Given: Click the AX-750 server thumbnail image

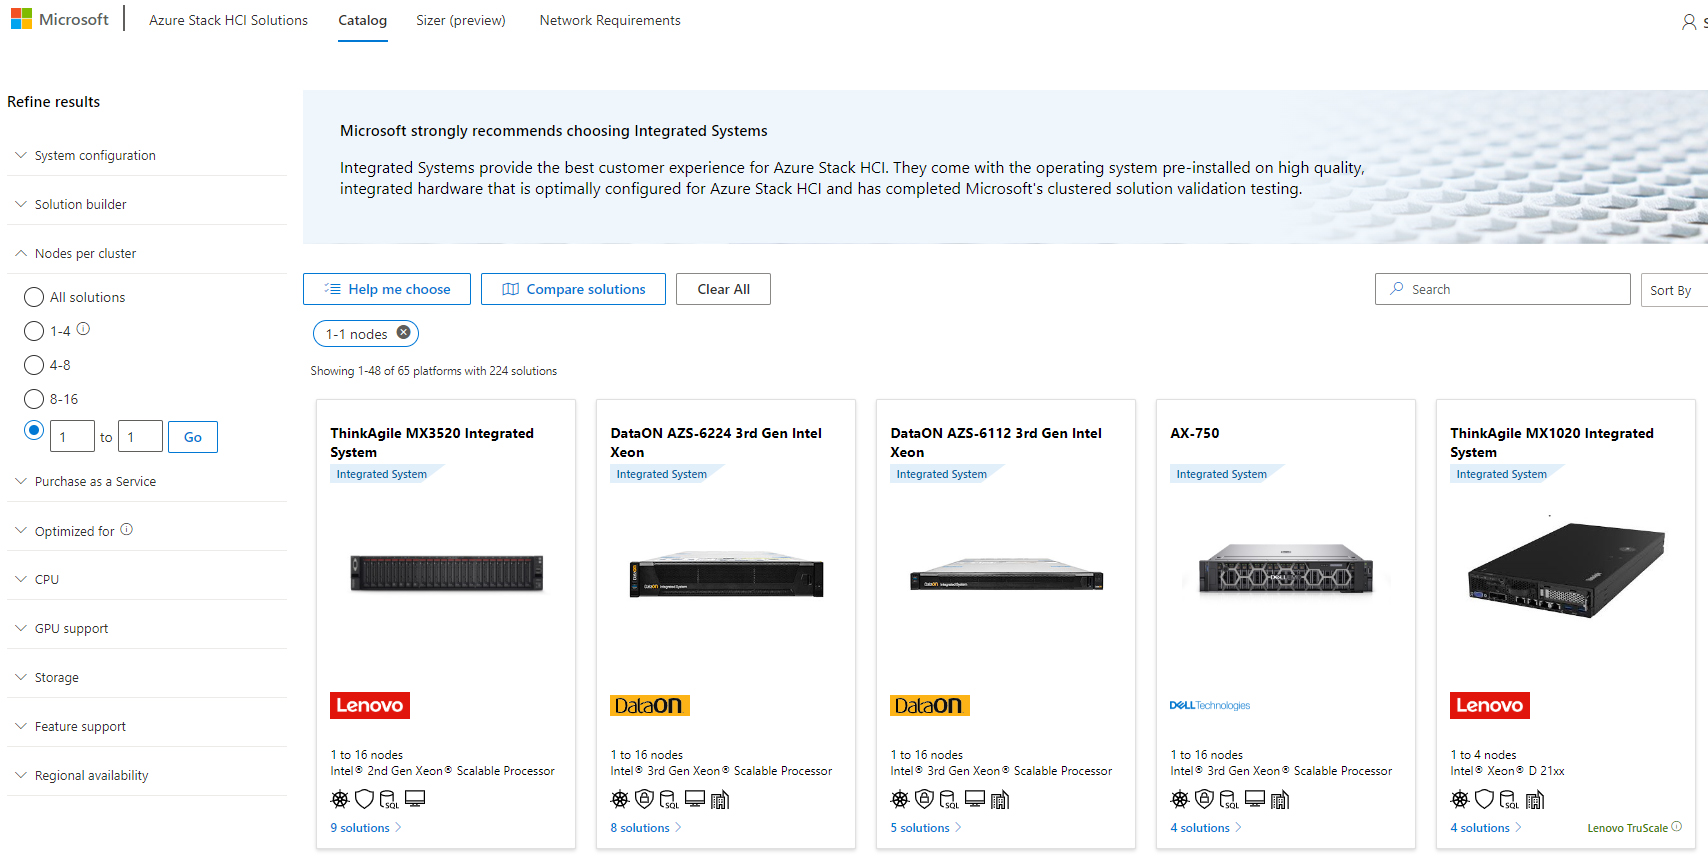Looking at the screenshot, I should pos(1285,571).
